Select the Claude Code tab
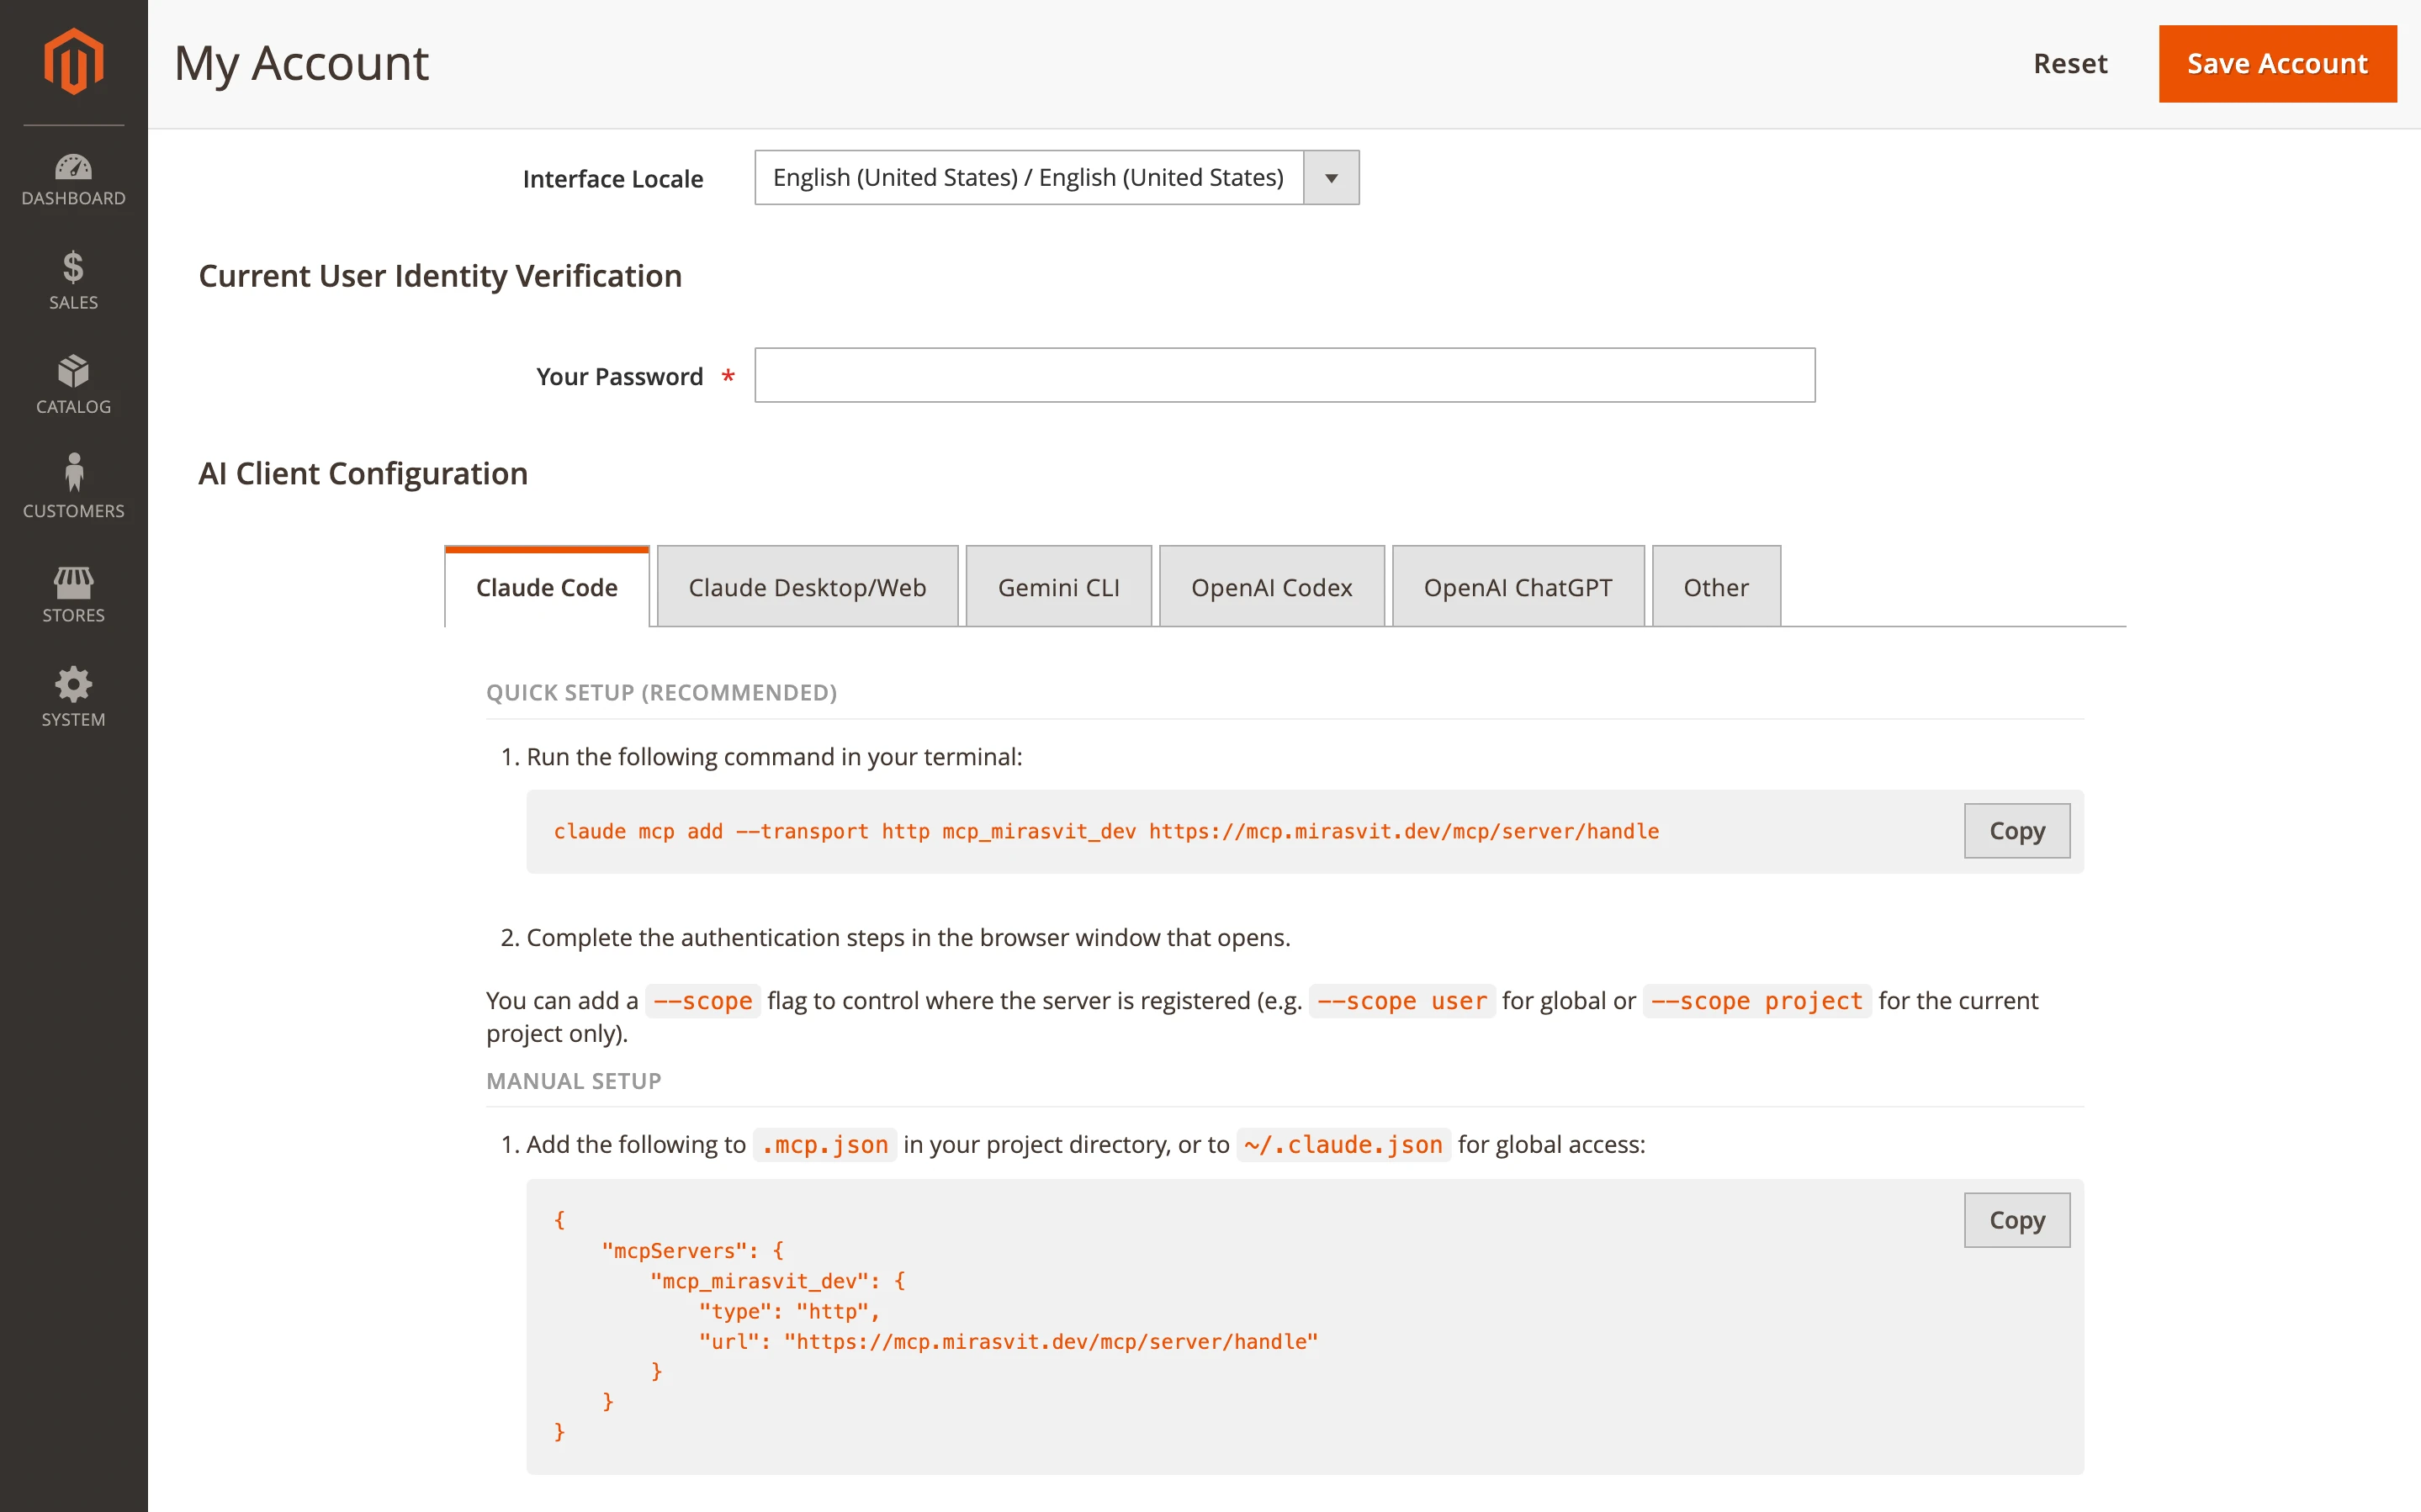2421x1512 pixels. coord(546,588)
